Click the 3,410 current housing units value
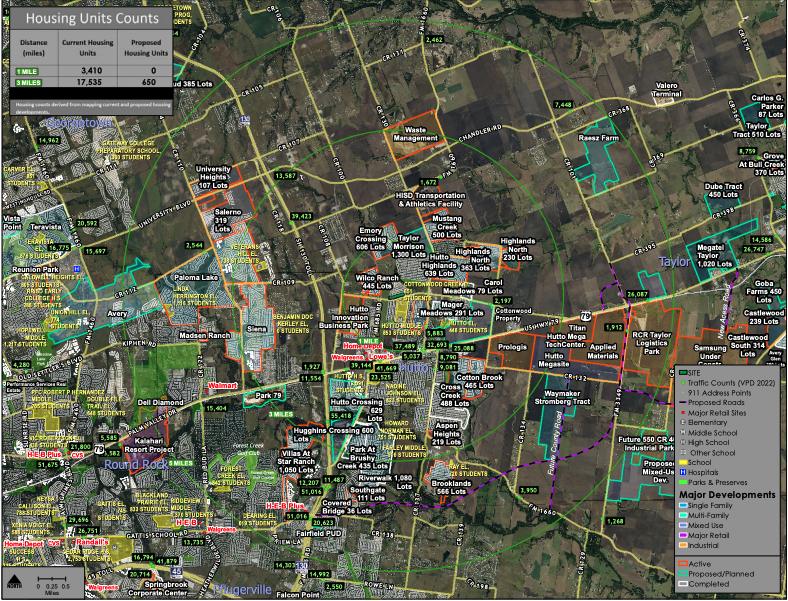Screen dimensions: 788x601 [91, 71]
